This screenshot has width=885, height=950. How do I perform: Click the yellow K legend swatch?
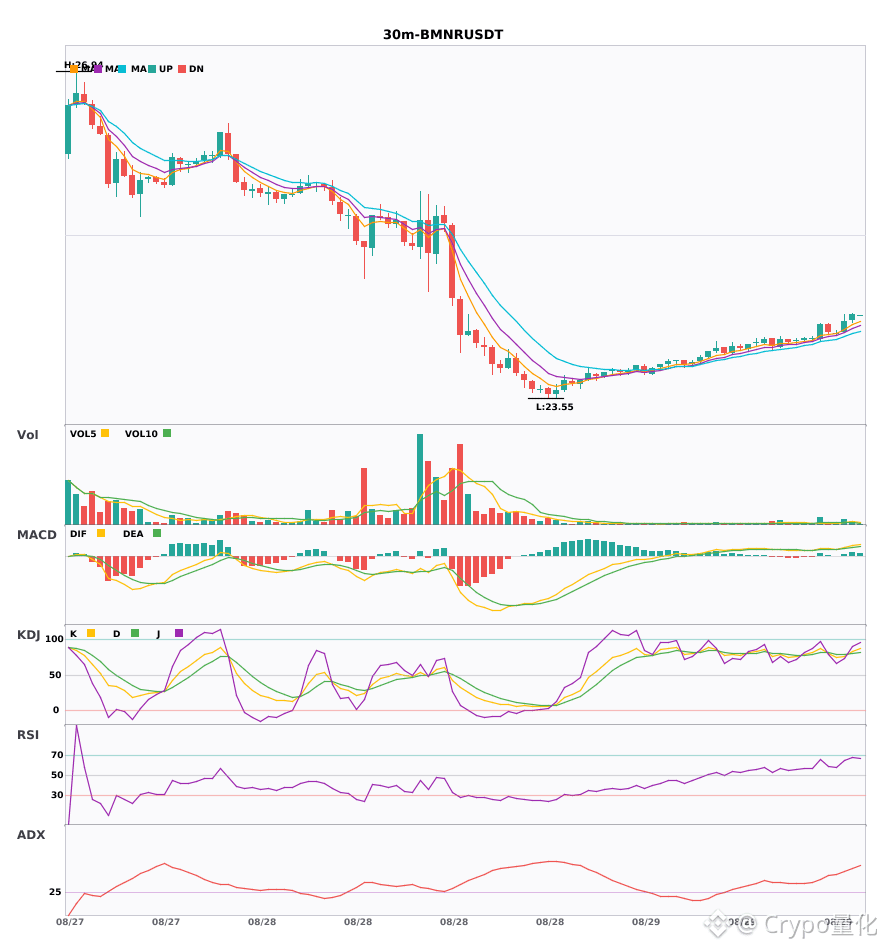(x=91, y=633)
